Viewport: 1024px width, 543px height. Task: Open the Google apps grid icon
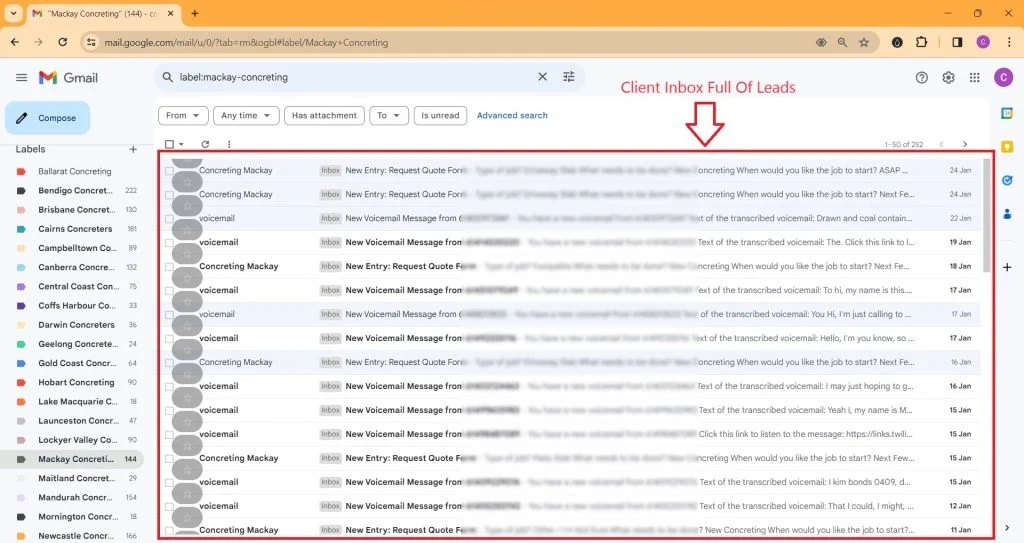tap(975, 78)
